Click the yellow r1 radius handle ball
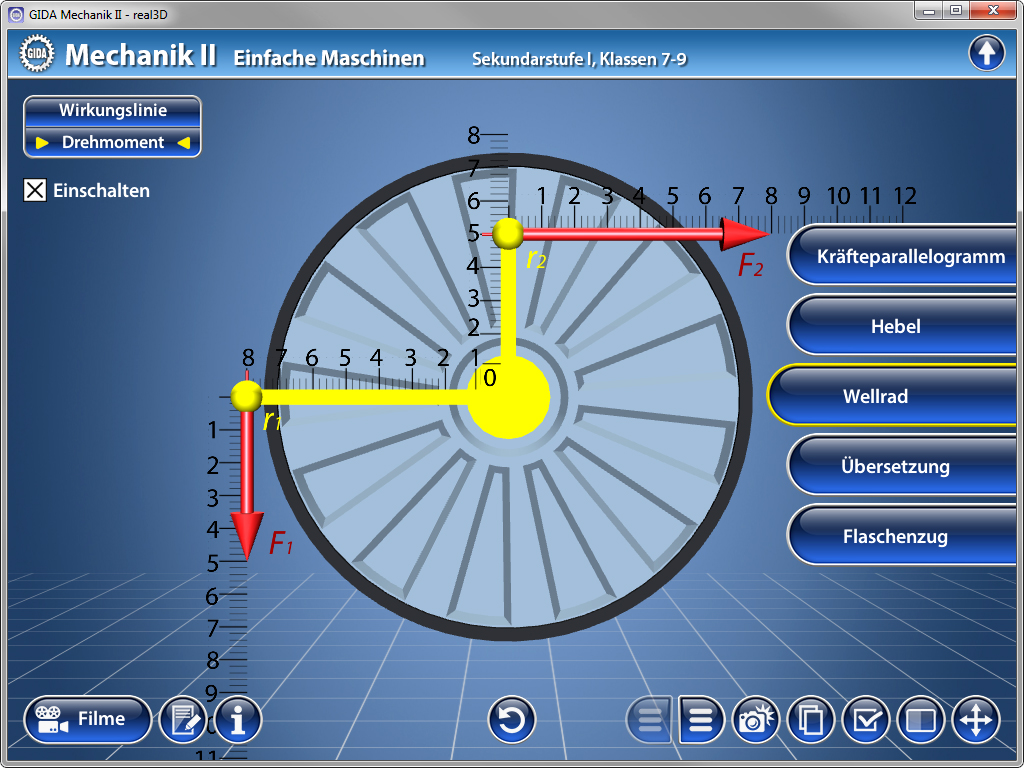The width and height of the screenshot is (1024, 768). (x=246, y=396)
